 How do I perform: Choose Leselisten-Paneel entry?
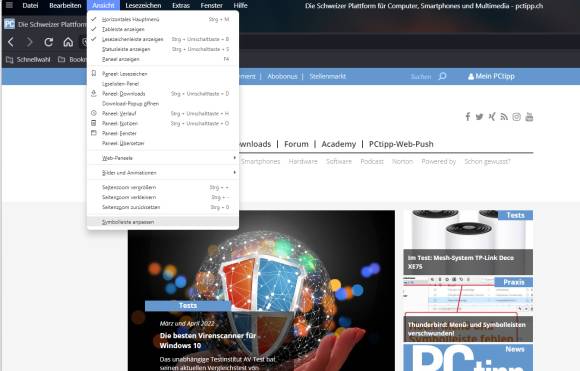(163, 84)
